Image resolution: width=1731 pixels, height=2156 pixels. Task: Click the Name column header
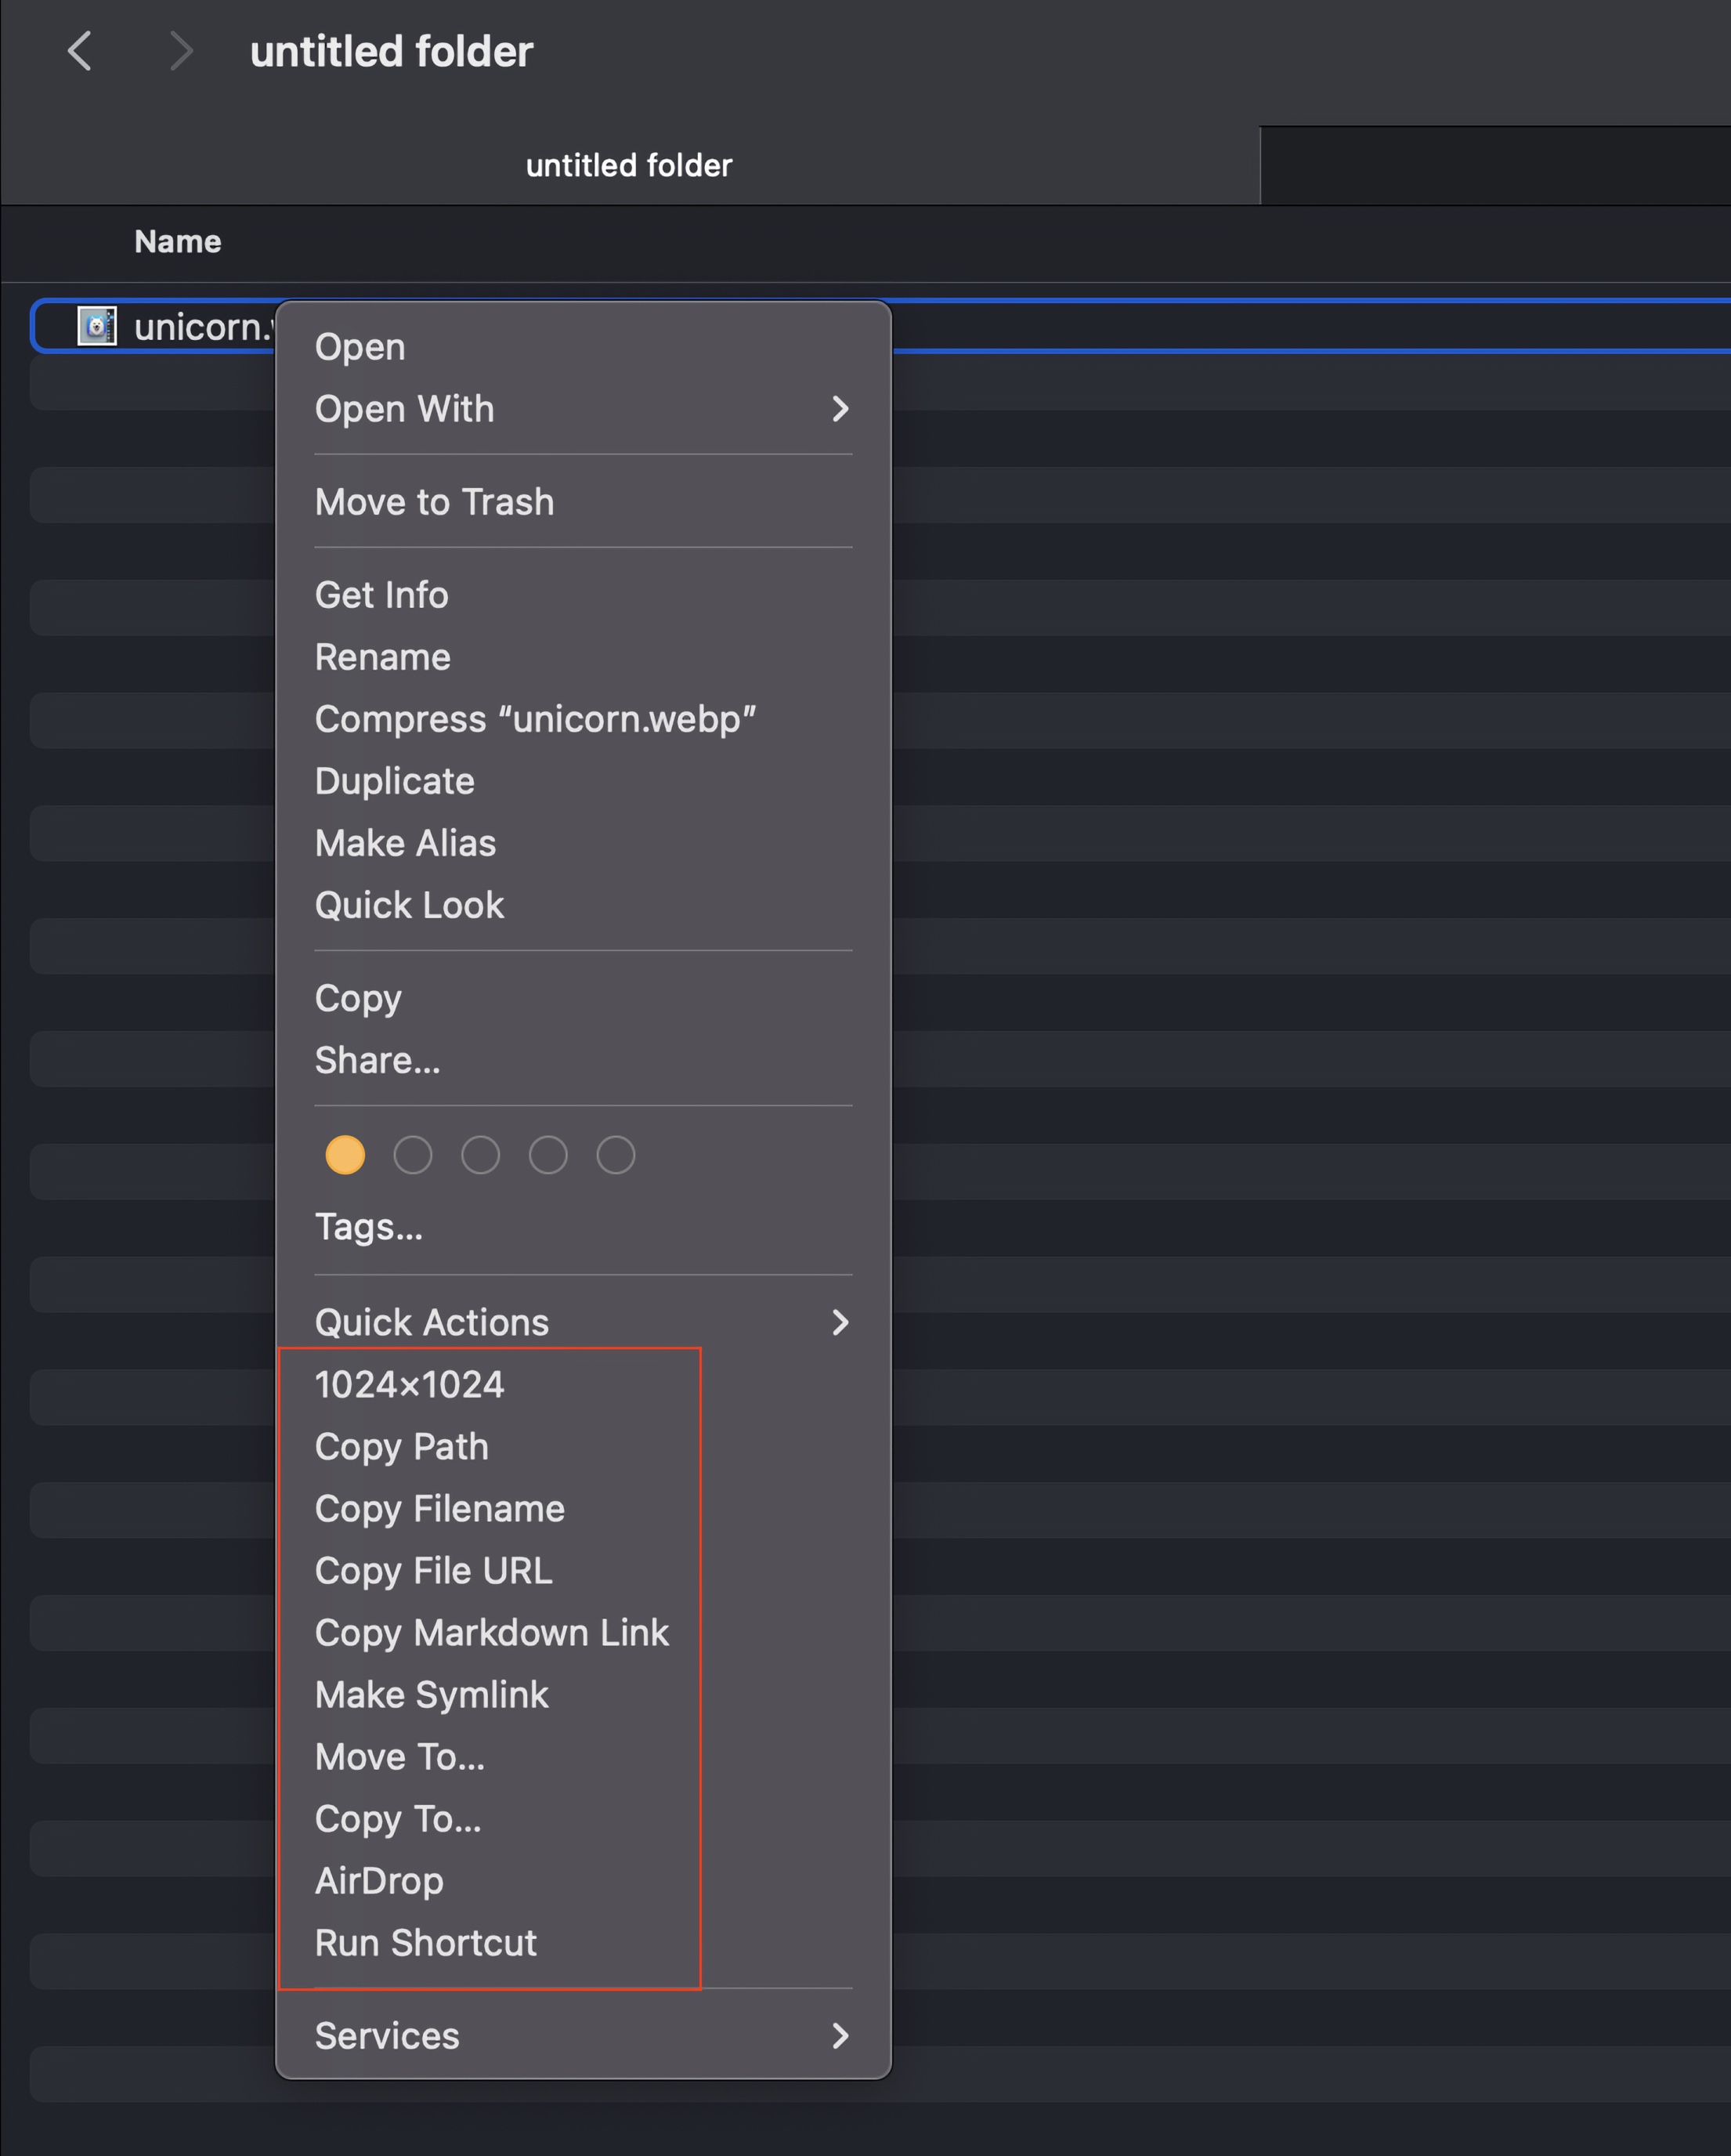(178, 241)
